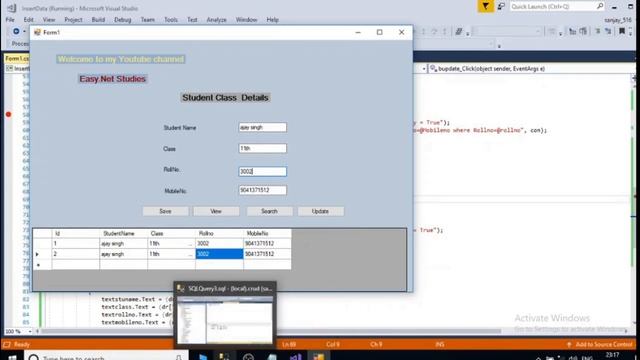Open the Tools menu
Image resolution: width=640 pixels, height=360 pixels.
click(x=171, y=20)
